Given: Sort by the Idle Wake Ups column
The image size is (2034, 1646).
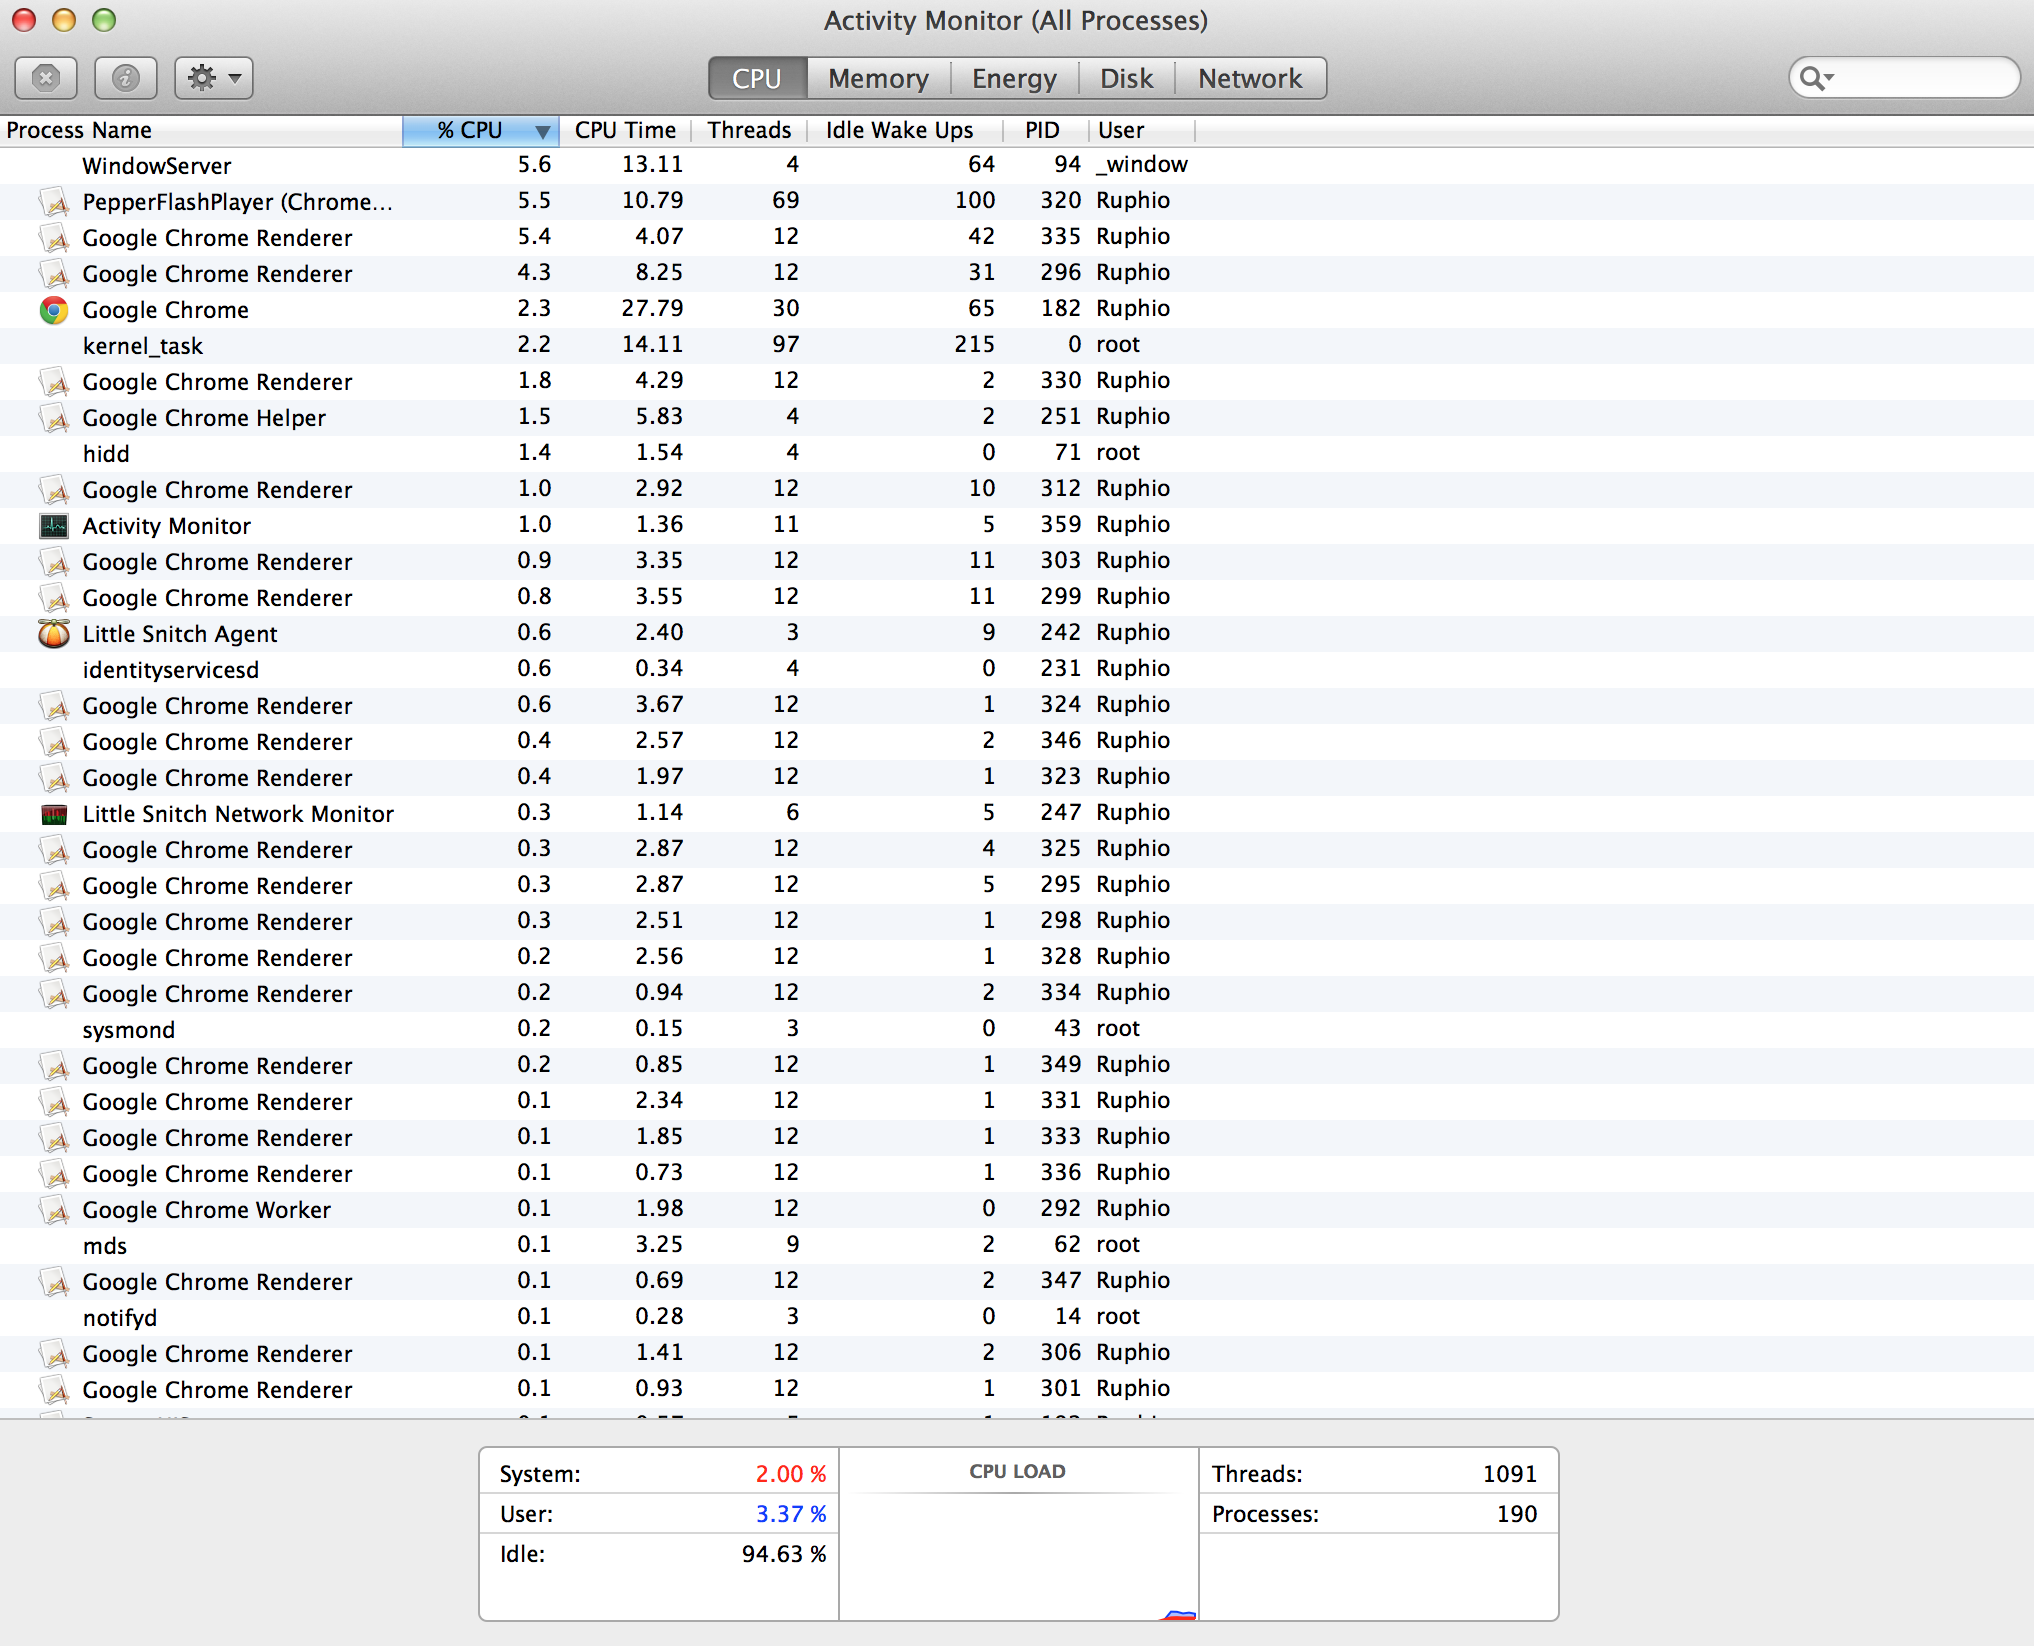Looking at the screenshot, I should (899, 131).
